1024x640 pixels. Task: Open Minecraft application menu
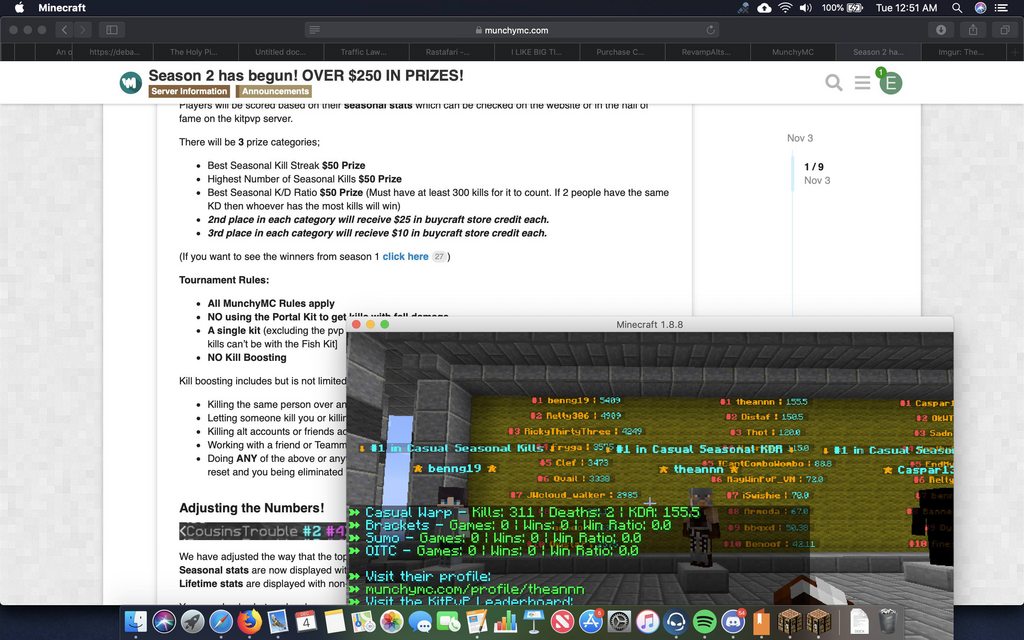62,8
